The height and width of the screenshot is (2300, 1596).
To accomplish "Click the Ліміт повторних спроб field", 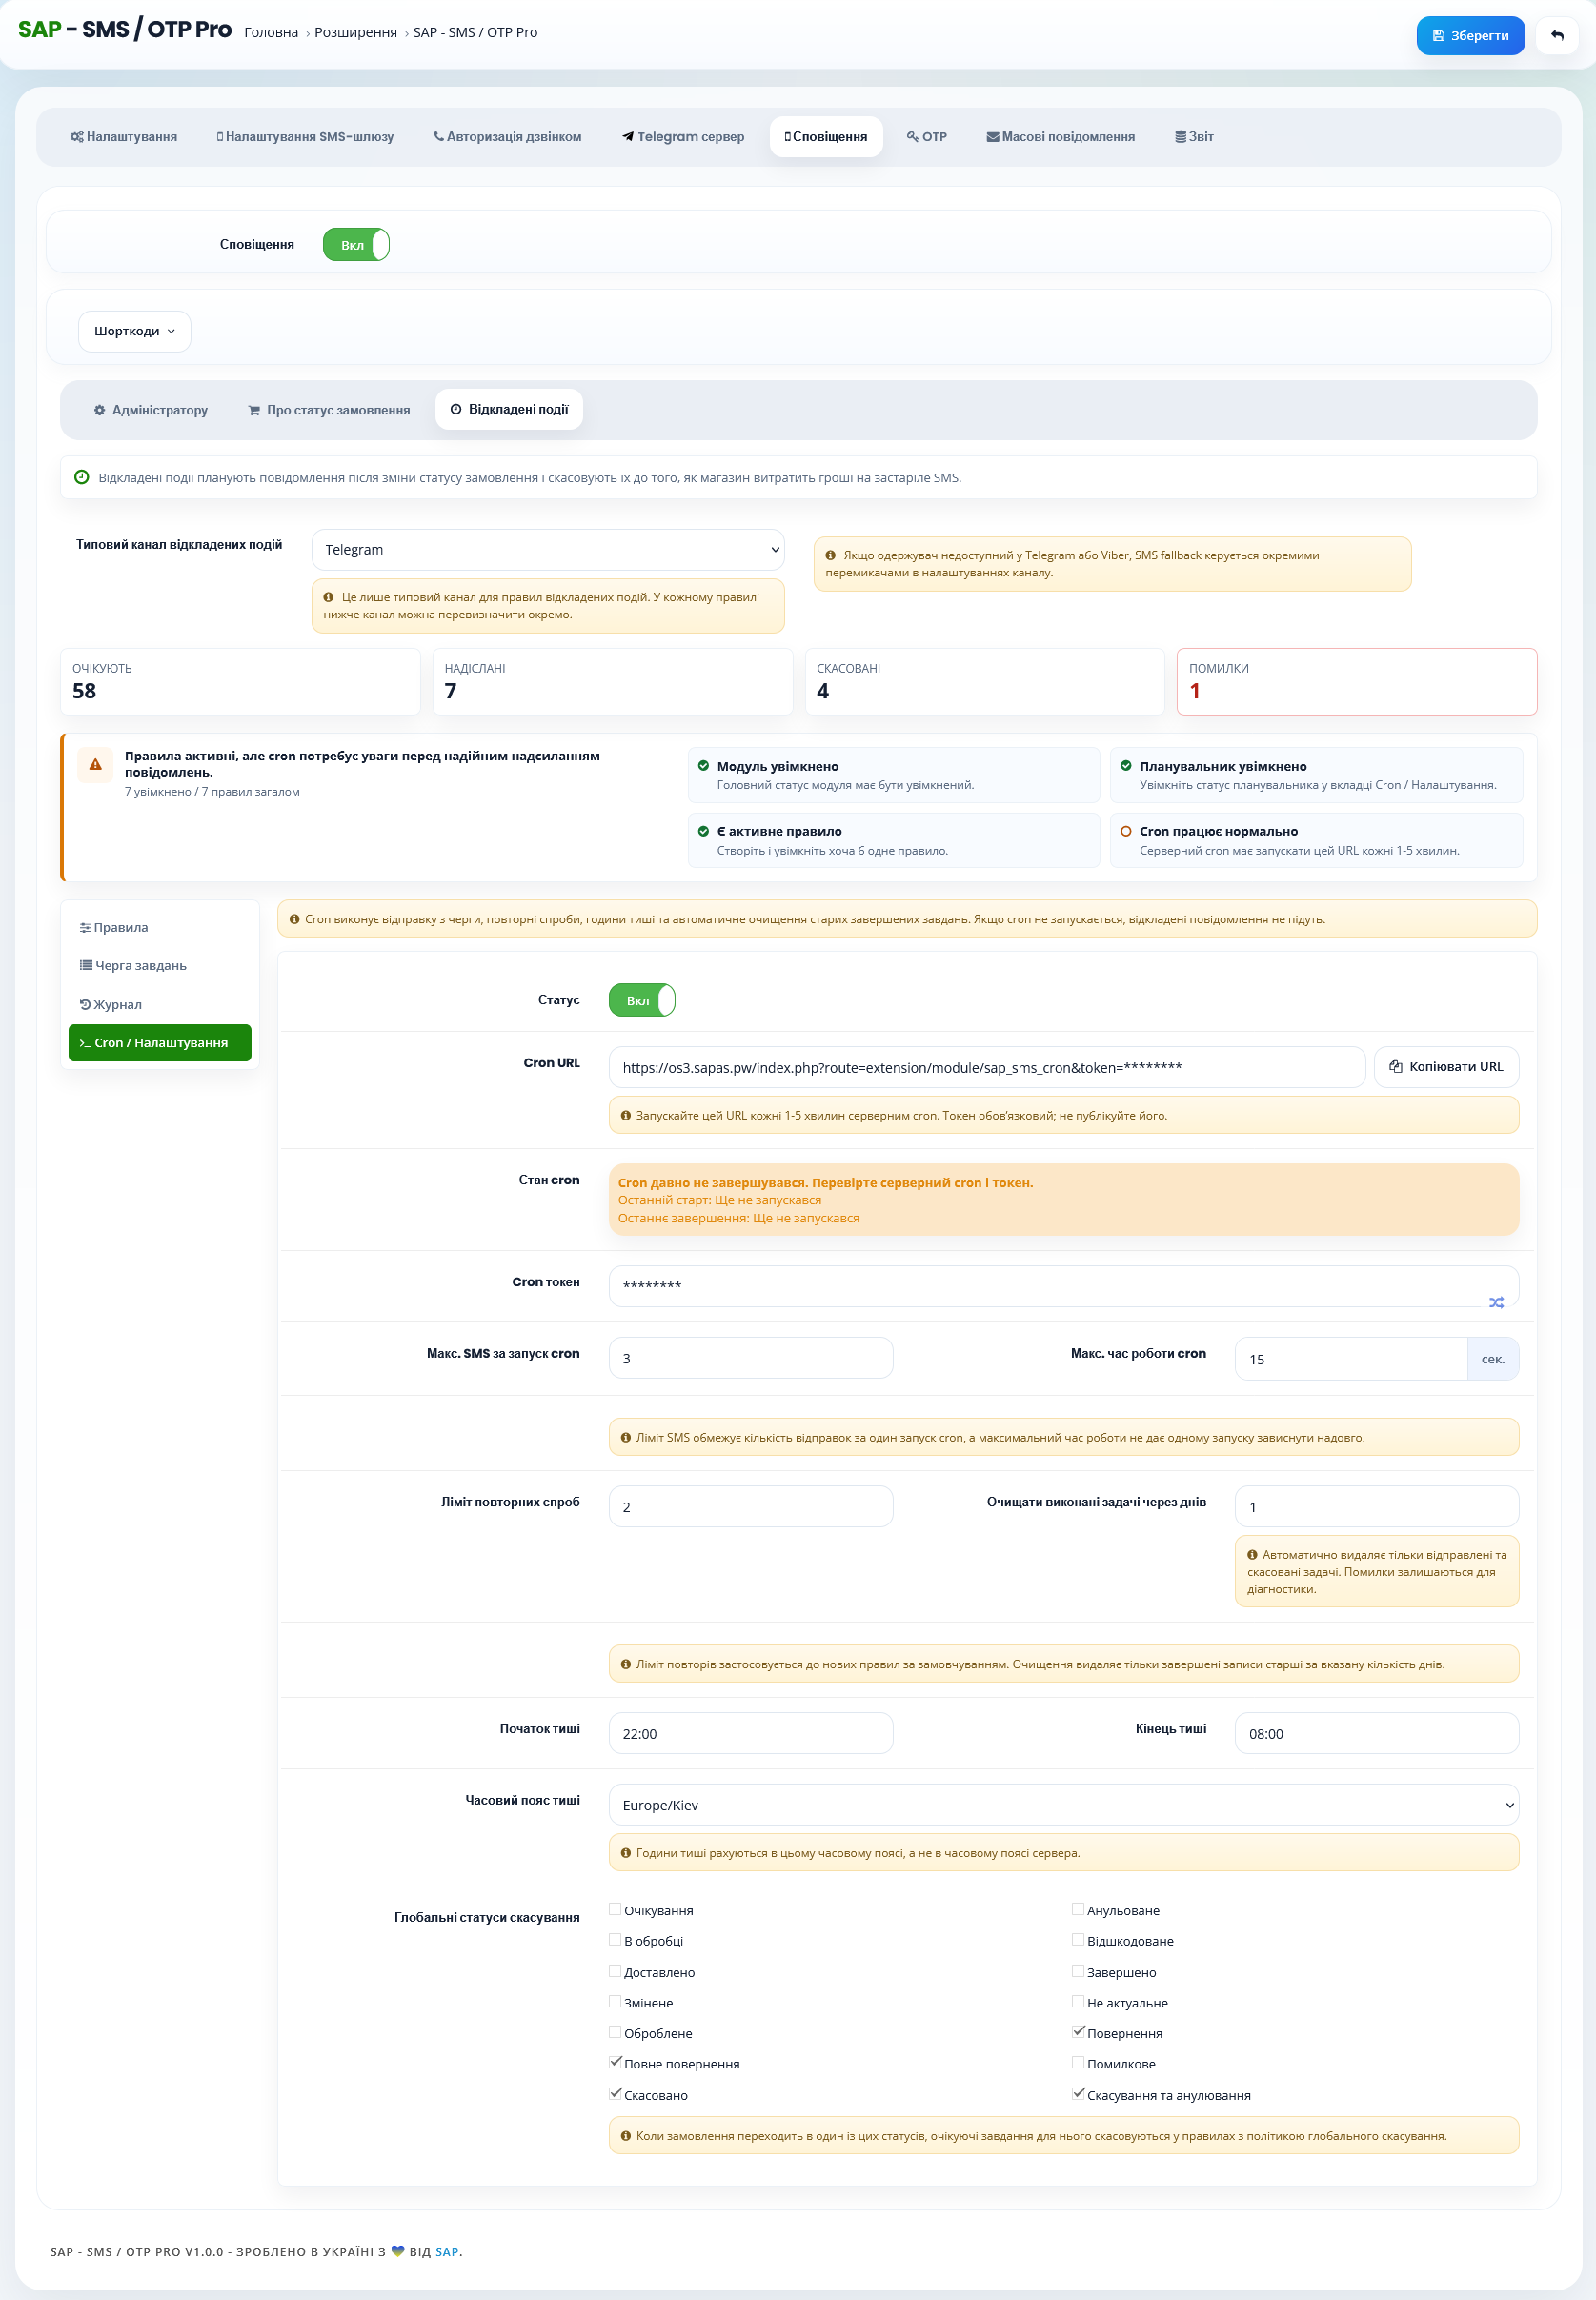I will [751, 1506].
